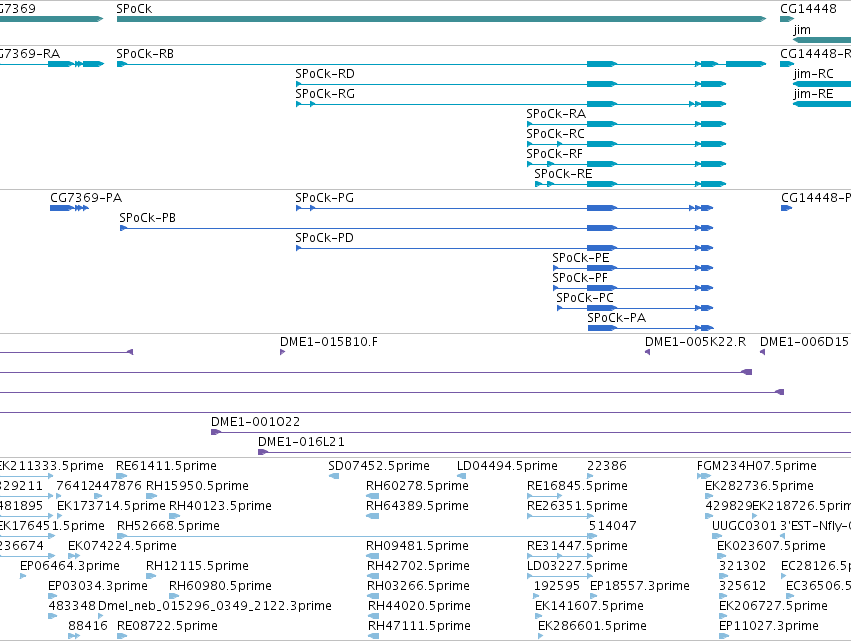This screenshot has height=641, width=851.
Task: Select the RH52668.5prime EST label
Action: [168, 526]
